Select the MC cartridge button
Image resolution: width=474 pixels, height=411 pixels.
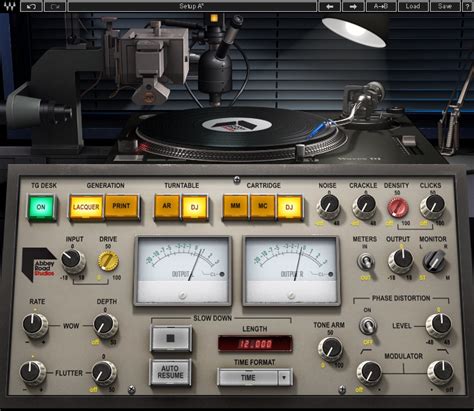(263, 206)
